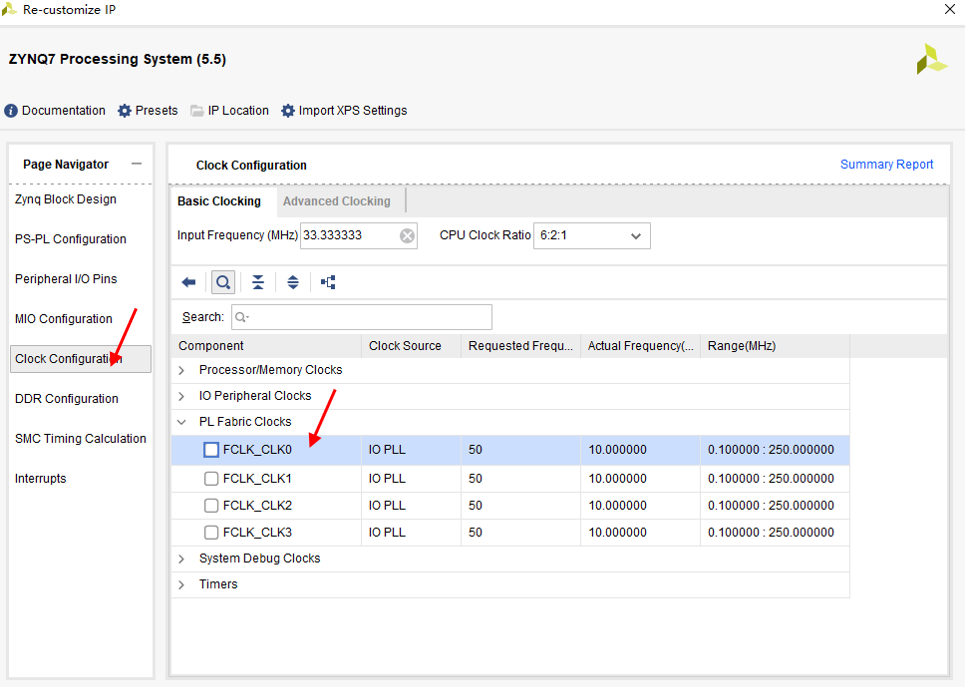Click the Range(MHz) column header
This screenshot has width=965, height=688.
(x=775, y=346)
